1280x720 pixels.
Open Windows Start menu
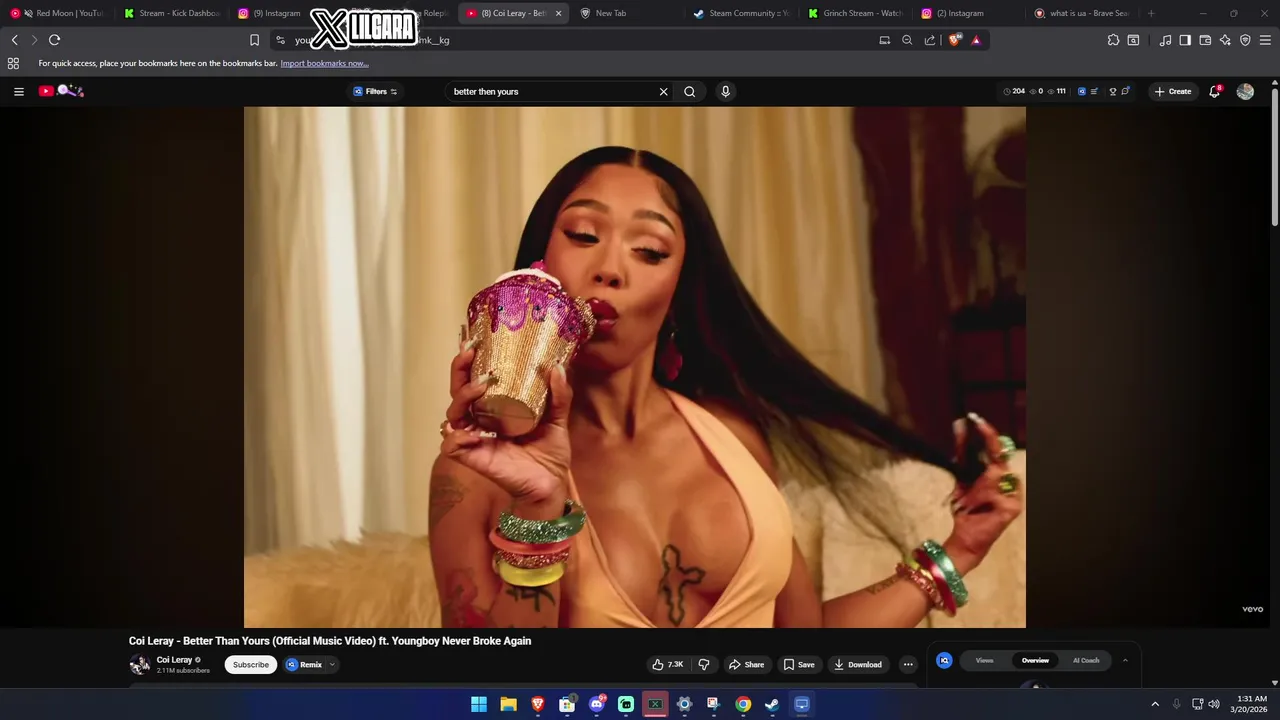coord(479,704)
